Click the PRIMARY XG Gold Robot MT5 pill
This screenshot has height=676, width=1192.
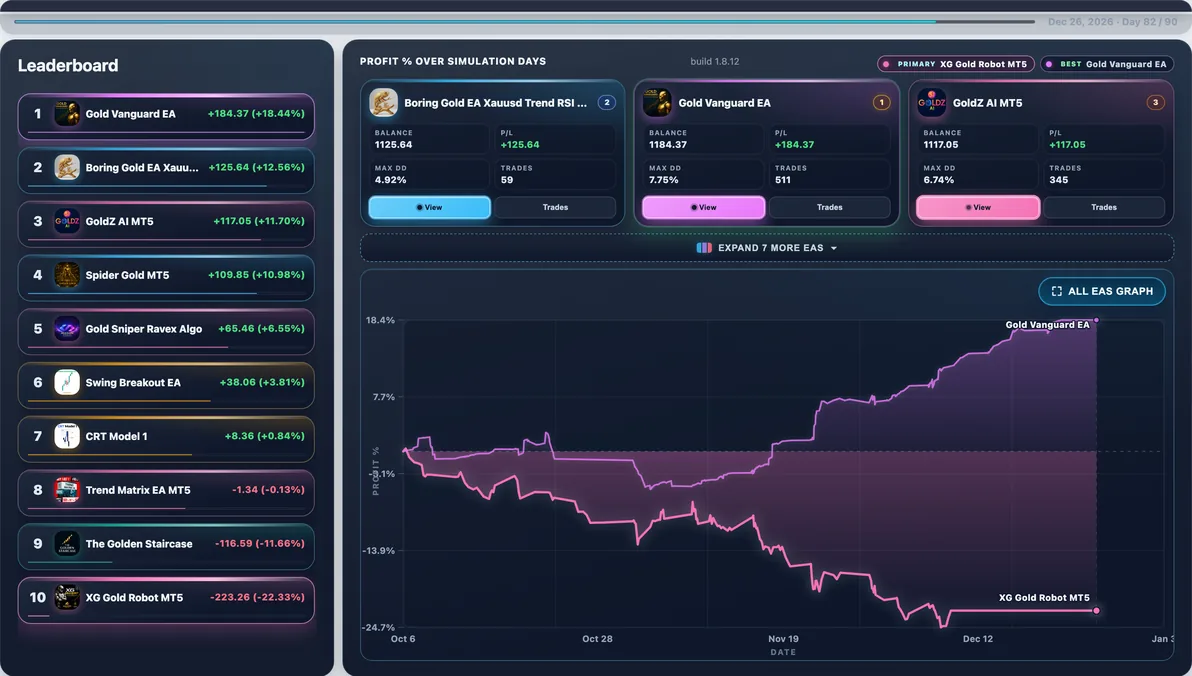click(956, 65)
